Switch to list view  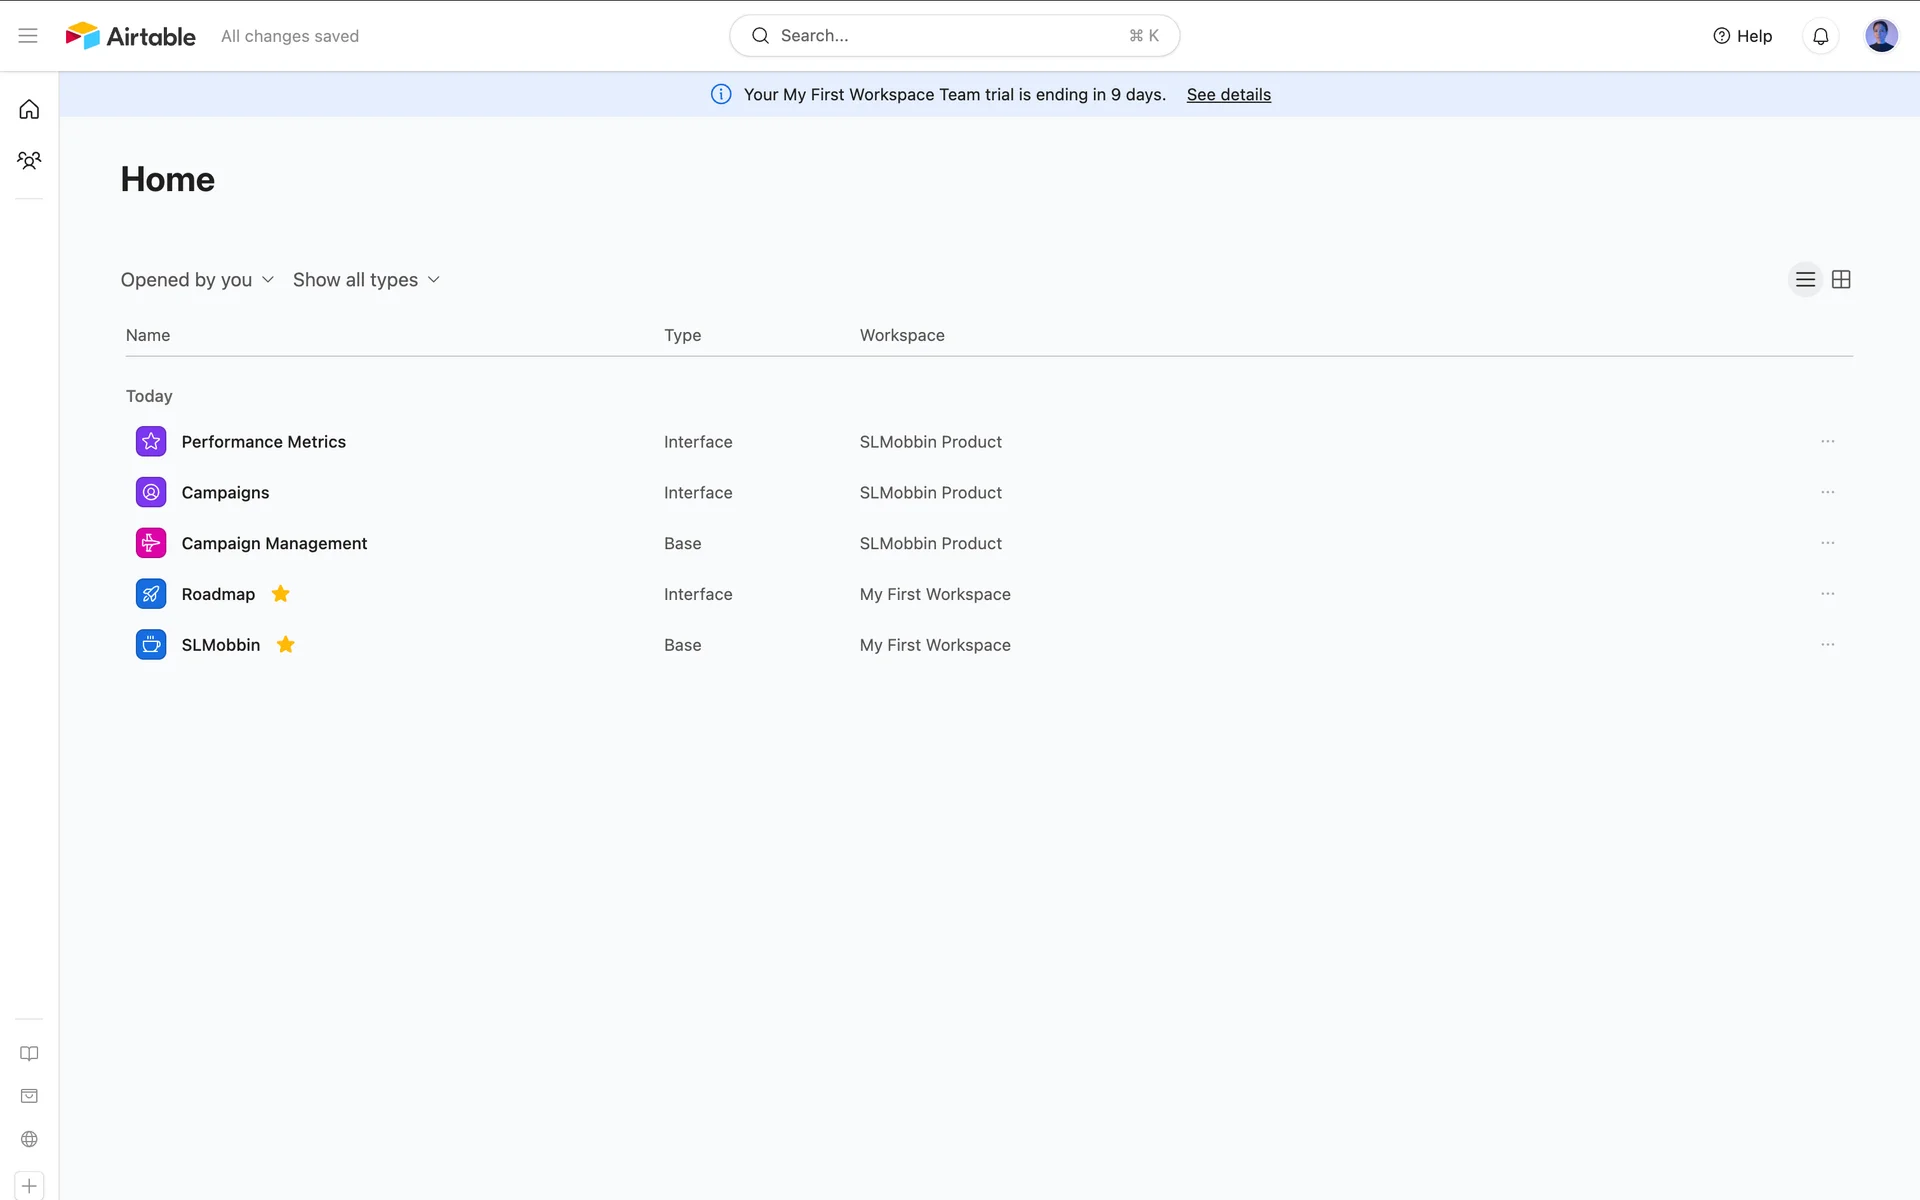[1805, 280]
